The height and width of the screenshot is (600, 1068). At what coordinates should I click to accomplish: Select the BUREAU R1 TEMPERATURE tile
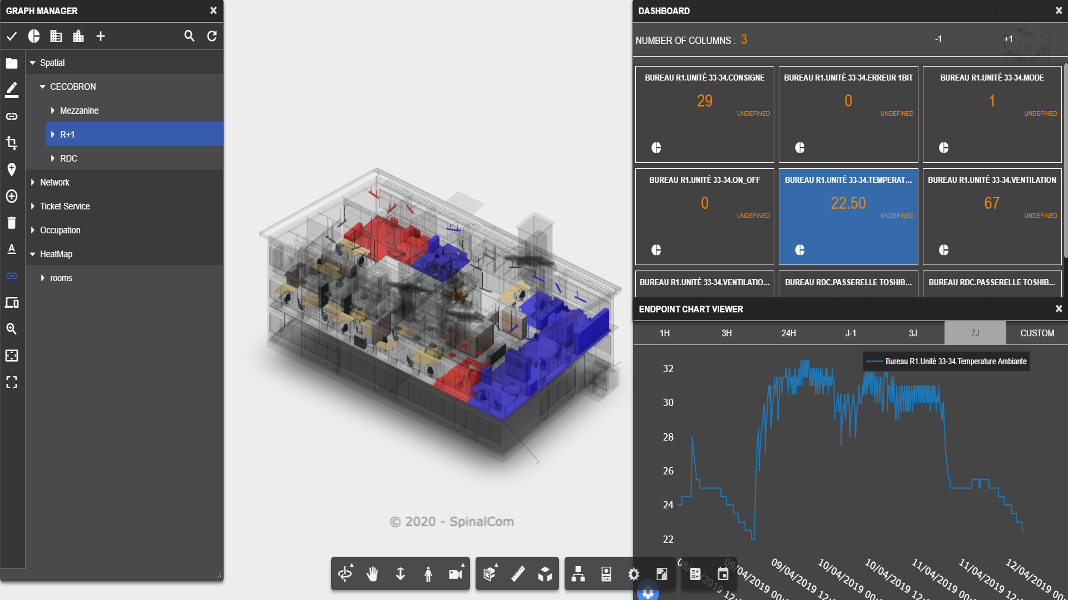click(848, 214)
